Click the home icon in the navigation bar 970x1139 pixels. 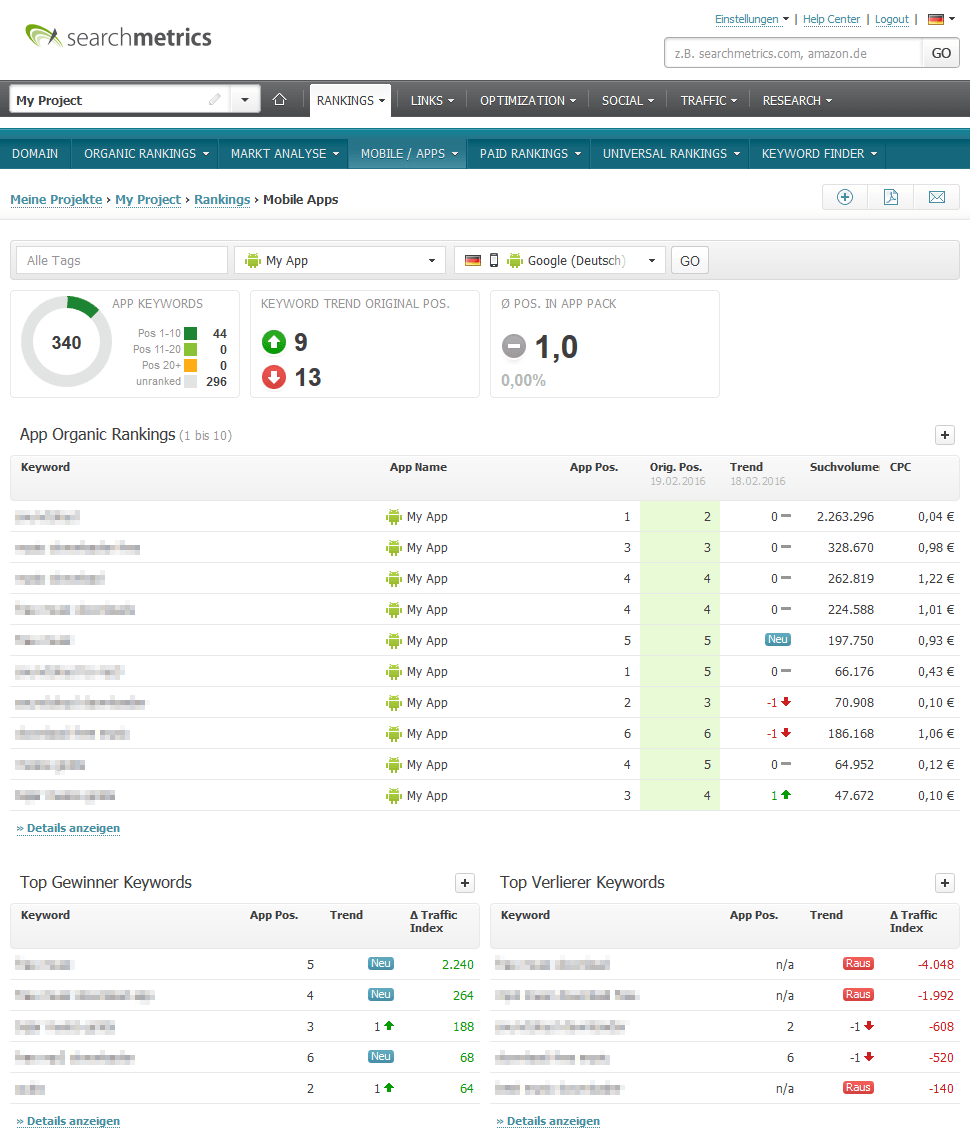(x=279, y=99)
